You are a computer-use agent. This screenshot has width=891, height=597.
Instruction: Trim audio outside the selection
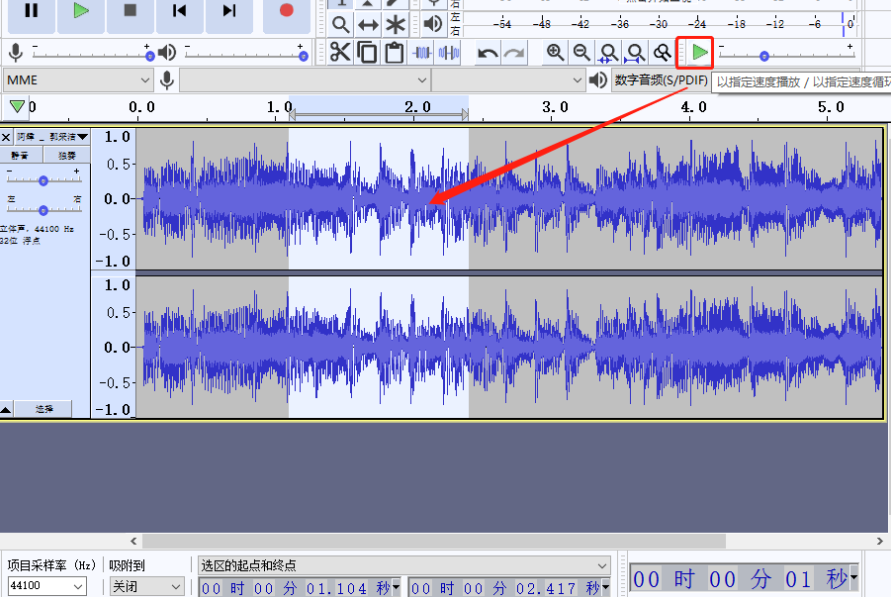click(422, 52)
